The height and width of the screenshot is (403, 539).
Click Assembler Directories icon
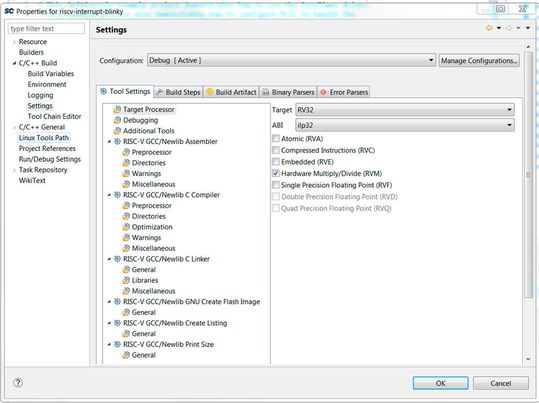126,163
